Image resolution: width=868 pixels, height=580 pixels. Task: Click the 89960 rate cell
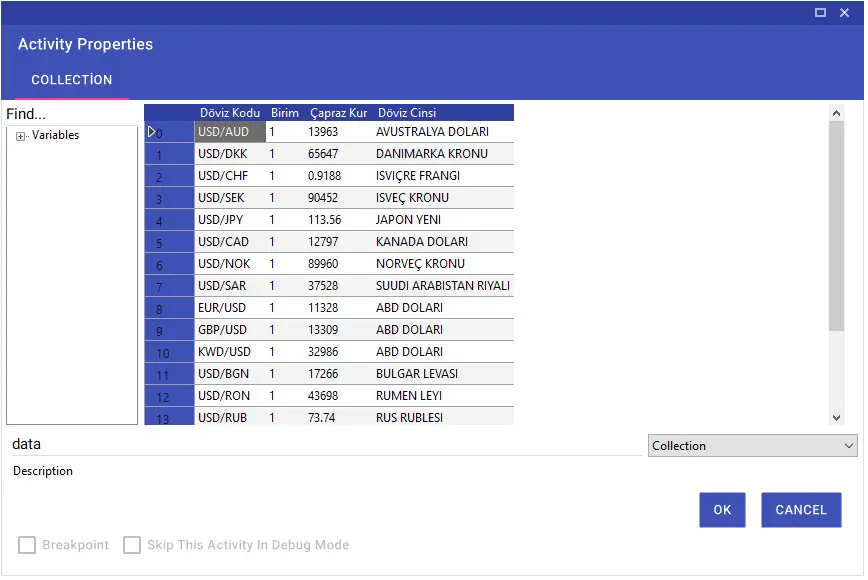[x=339, y=265]
